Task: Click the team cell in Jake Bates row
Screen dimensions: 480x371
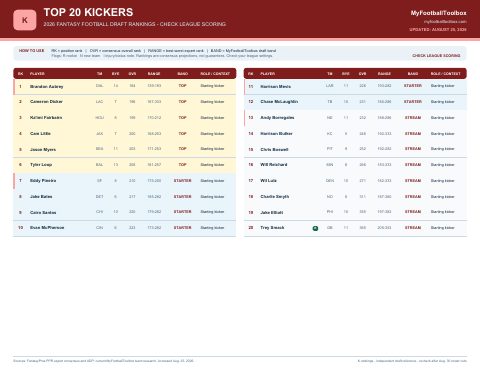Action: tap(99, 196)
